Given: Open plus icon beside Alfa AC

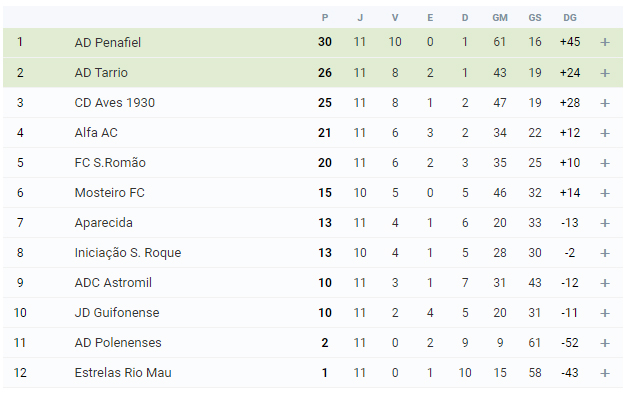Looking at the screenshot, I should (605, 133).
